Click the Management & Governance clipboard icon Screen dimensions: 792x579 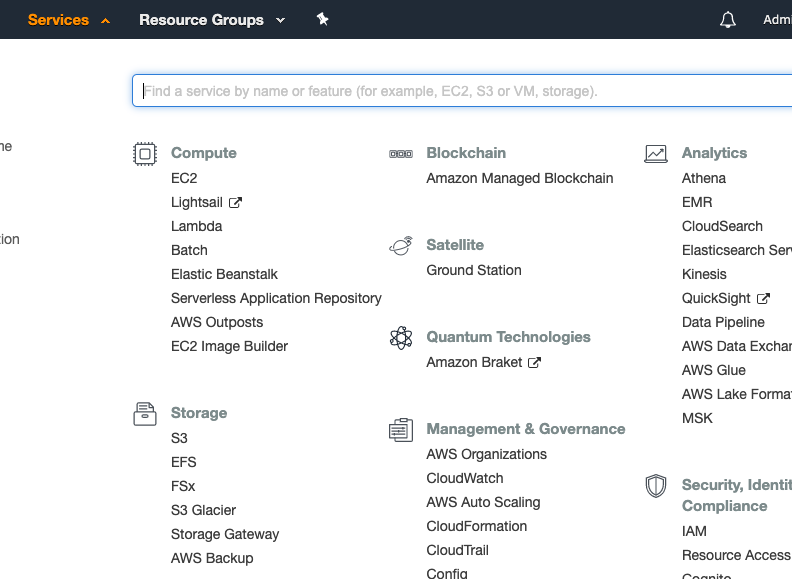[400, 430]
